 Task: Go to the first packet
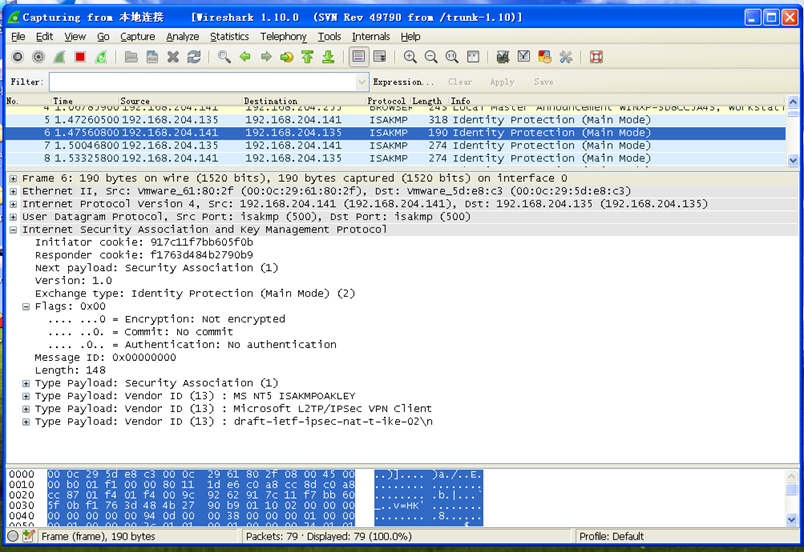pyautogui.click(x=307, y=57)
